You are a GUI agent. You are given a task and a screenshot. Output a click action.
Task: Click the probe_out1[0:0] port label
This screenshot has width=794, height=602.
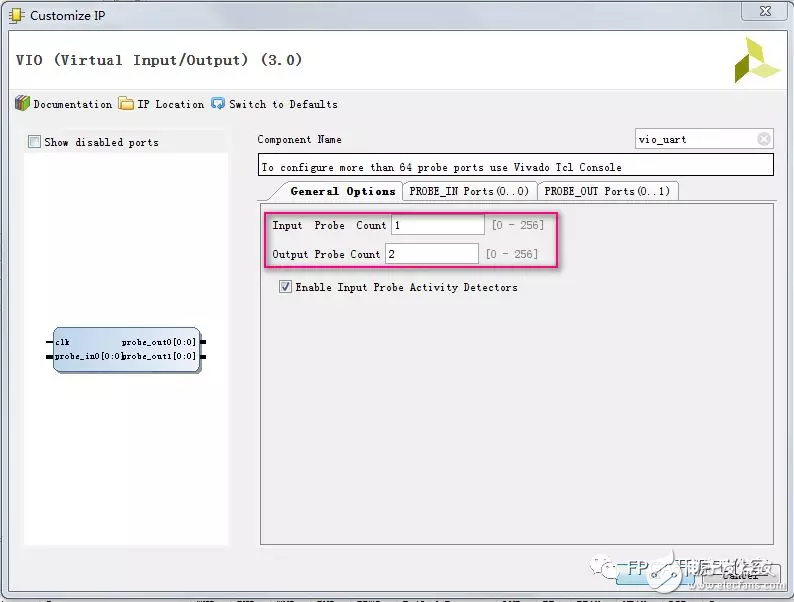coord(159,356)
